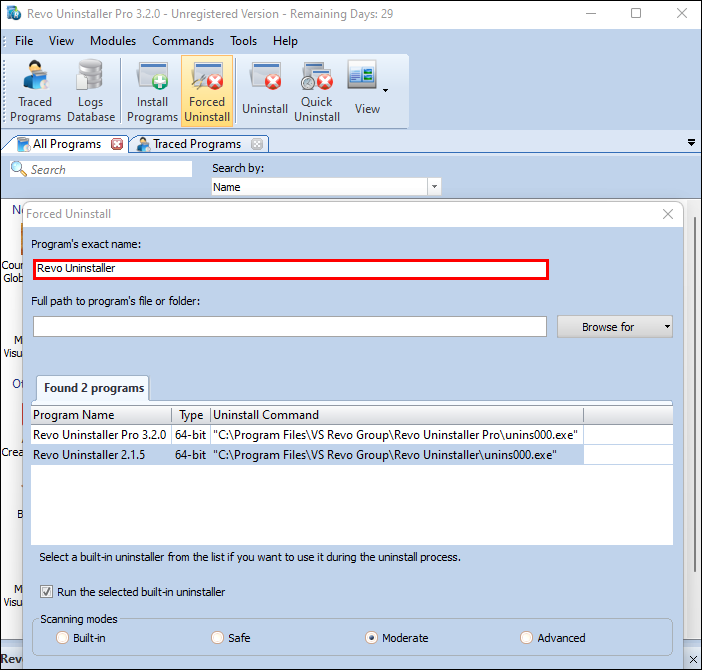Viewport: 702px width, 670px height.
Task: Select the Forced Uninstall tool
Action: tap(207, 91)
